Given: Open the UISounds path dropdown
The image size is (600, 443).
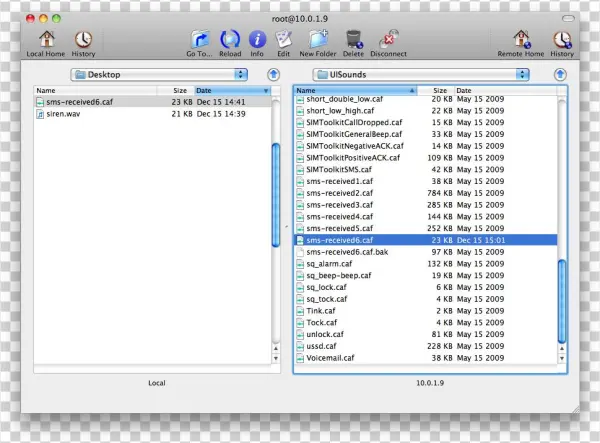Looking at the screenshot, I should click(419, 74).
